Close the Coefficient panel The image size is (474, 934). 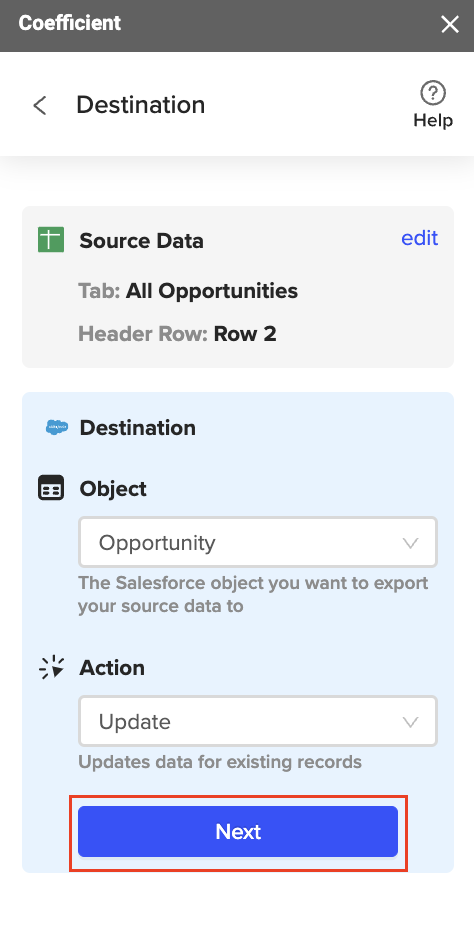coord(450,24)
